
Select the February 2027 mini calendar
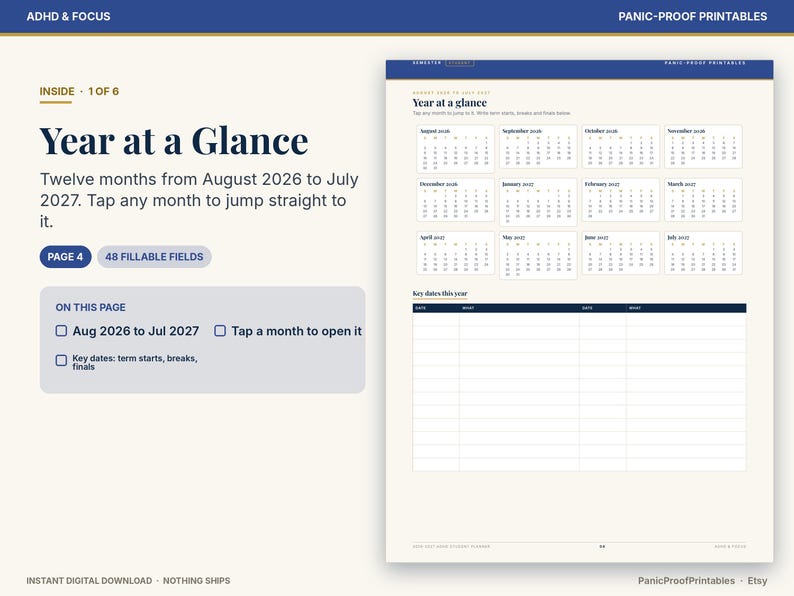[620, 200]
